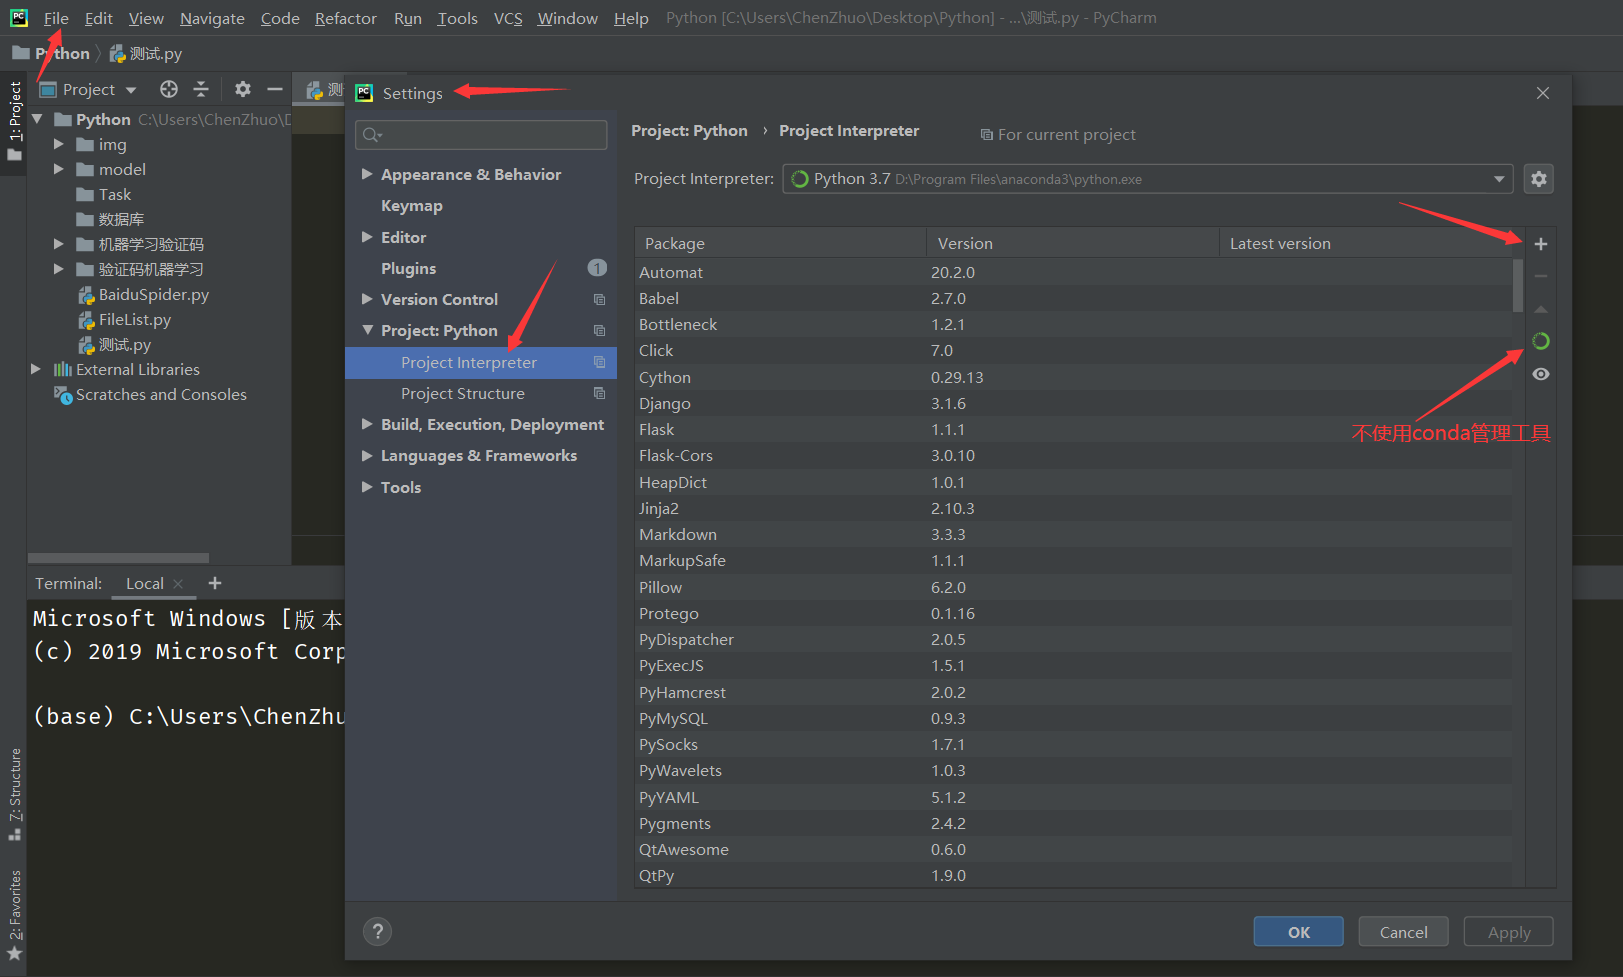The width and height of the screenshot is (1623, 977).
Task: Hide the Project tool window with minus icon
Action: 275,90
